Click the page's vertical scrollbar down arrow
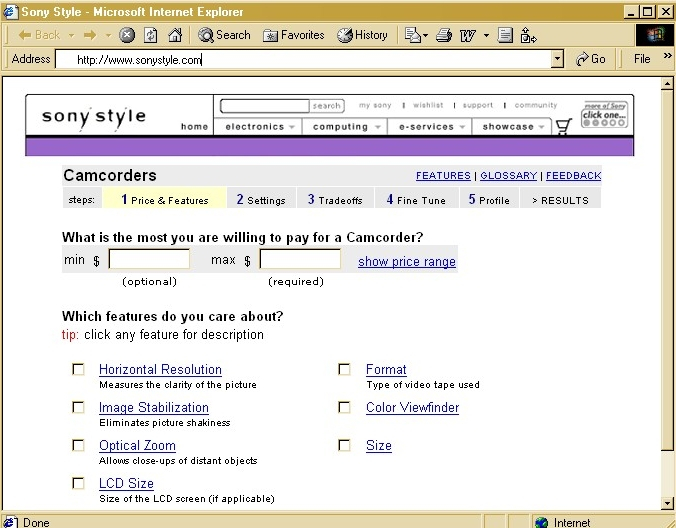Screen dimensions: 676x528 click(668, 503)
